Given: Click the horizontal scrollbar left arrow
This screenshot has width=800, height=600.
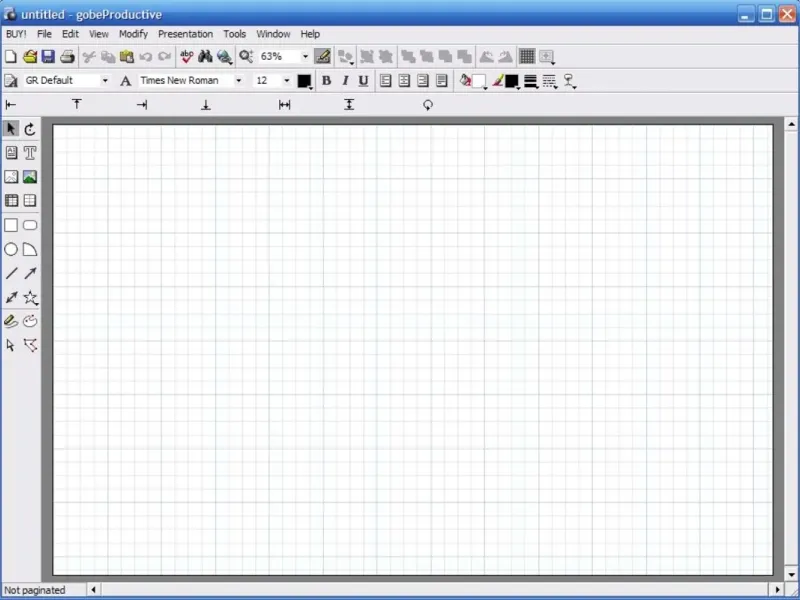Looking at the screenshot, I should click(x=93, y=590).
